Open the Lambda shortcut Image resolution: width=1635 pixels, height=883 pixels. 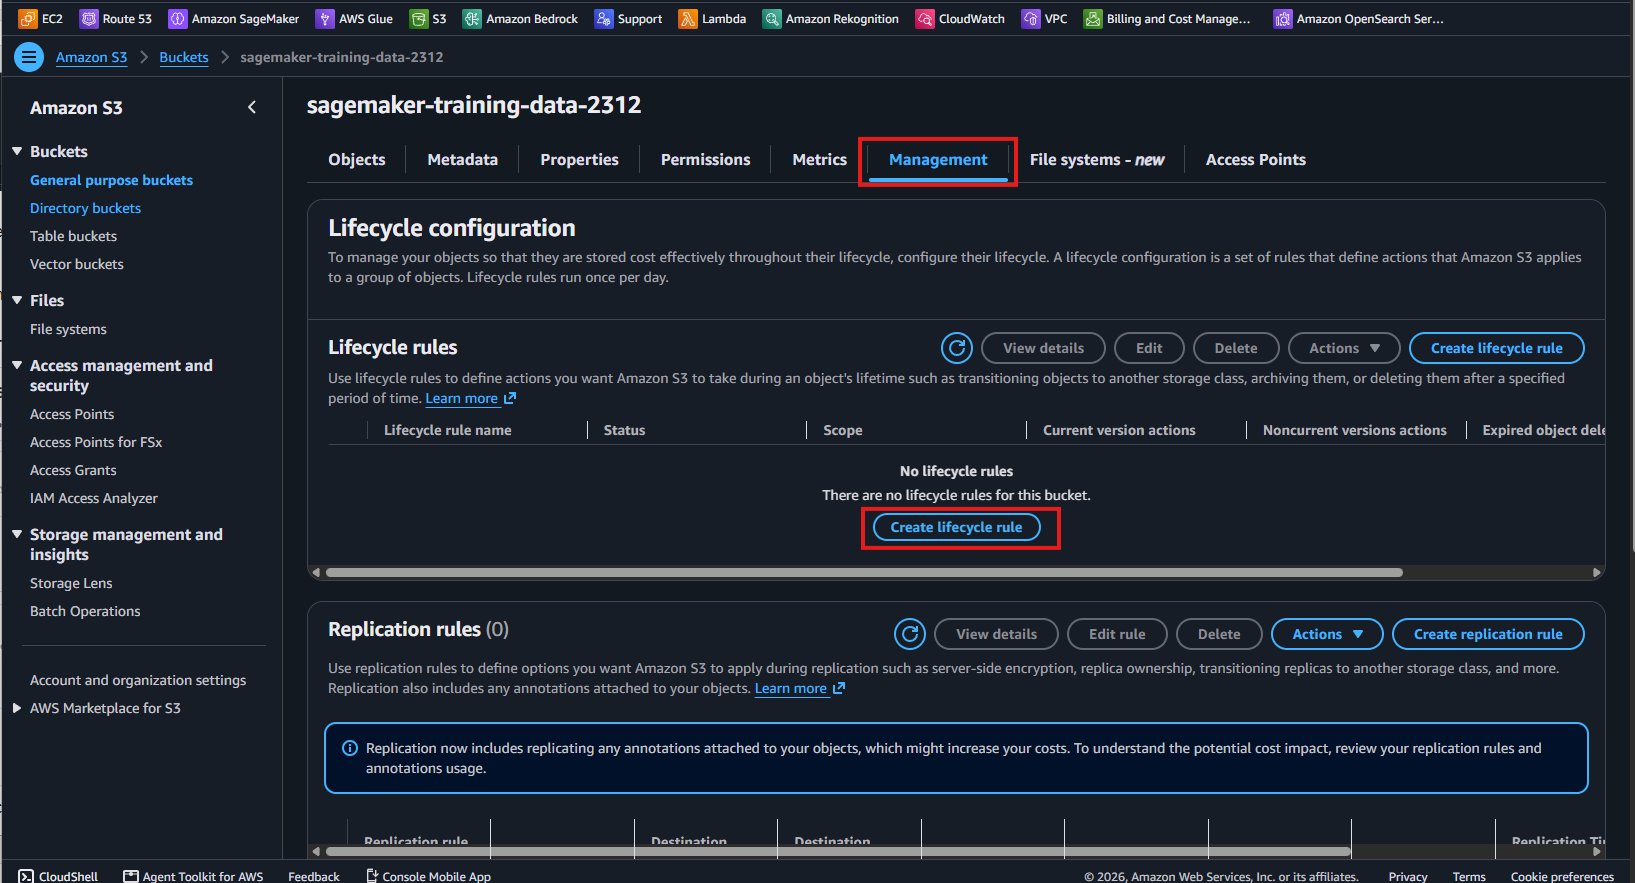712,18
